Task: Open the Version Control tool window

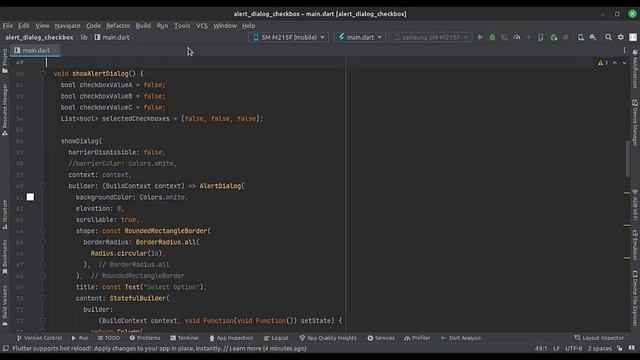Action: click(x=39, y=338)
